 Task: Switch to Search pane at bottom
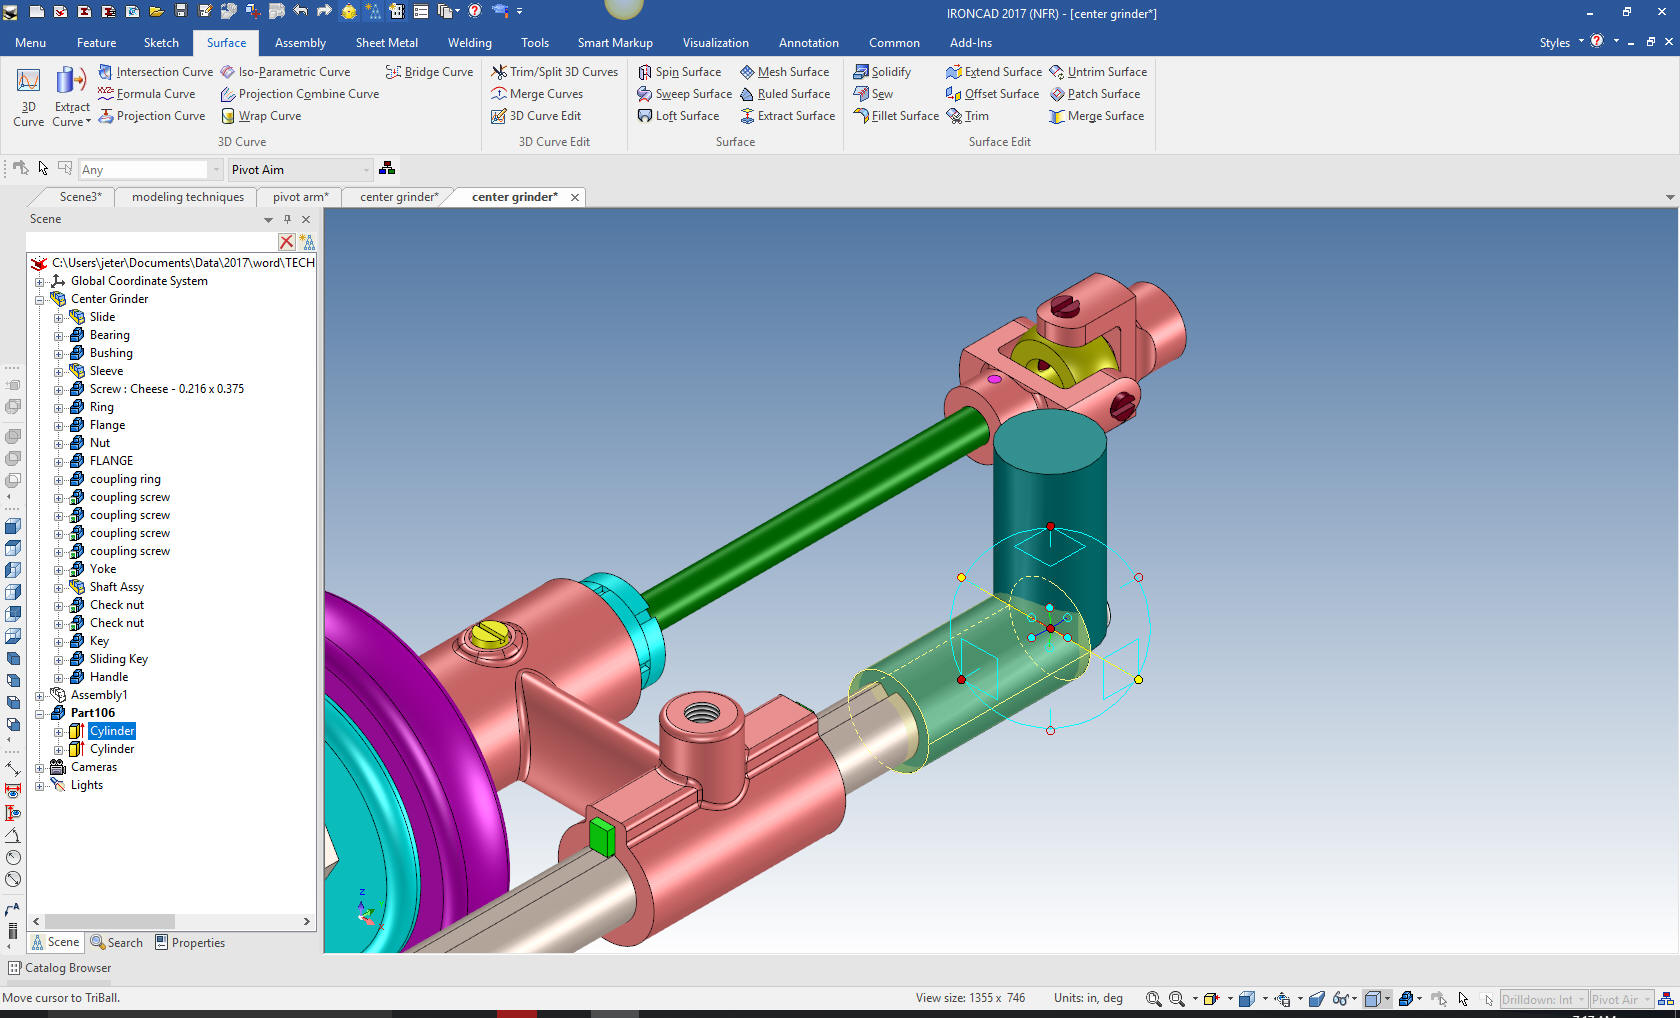pos(117,942)
